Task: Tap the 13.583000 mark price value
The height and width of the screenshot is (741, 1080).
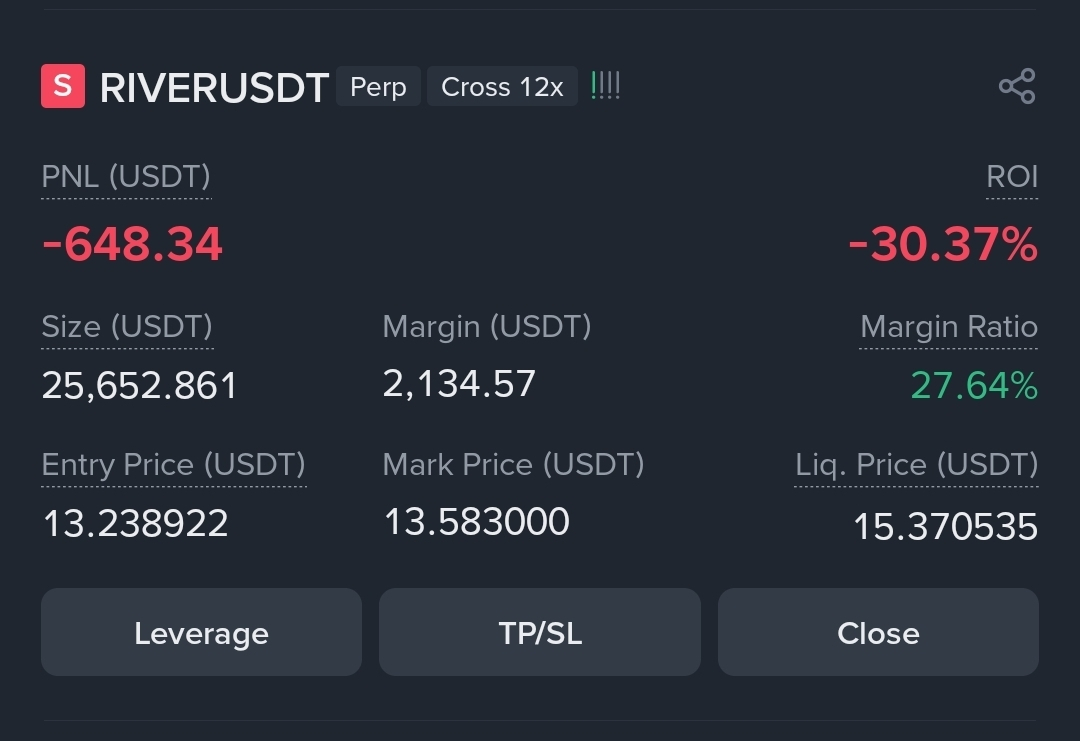Action: [477, 521]
